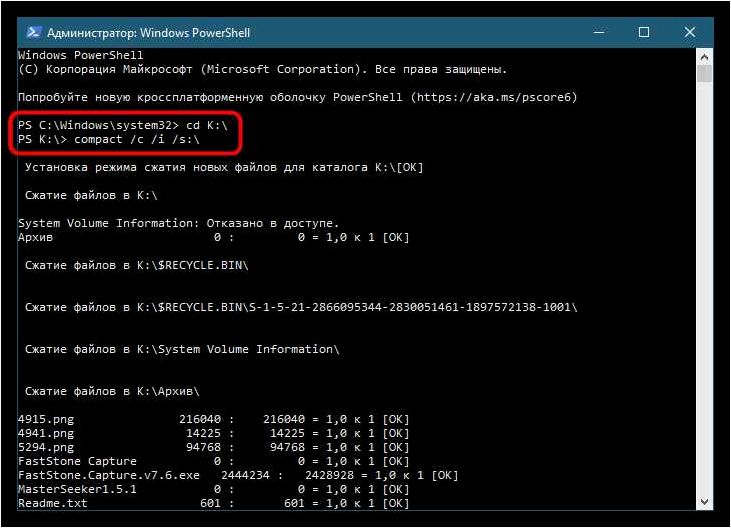
Task: Click the MasterSeeker1.5.1 row
Action: click(x=214, y=489)
